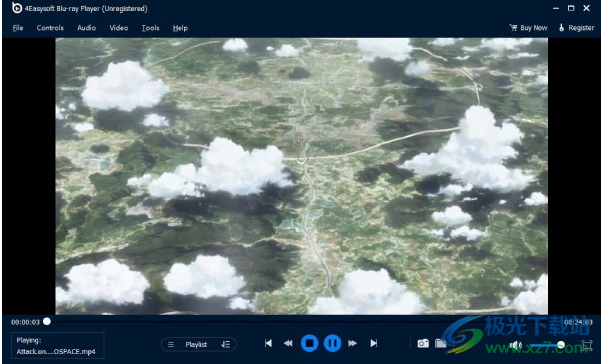
Task: Click total duration 00:24:03
Action: click(x=578, y=322)
